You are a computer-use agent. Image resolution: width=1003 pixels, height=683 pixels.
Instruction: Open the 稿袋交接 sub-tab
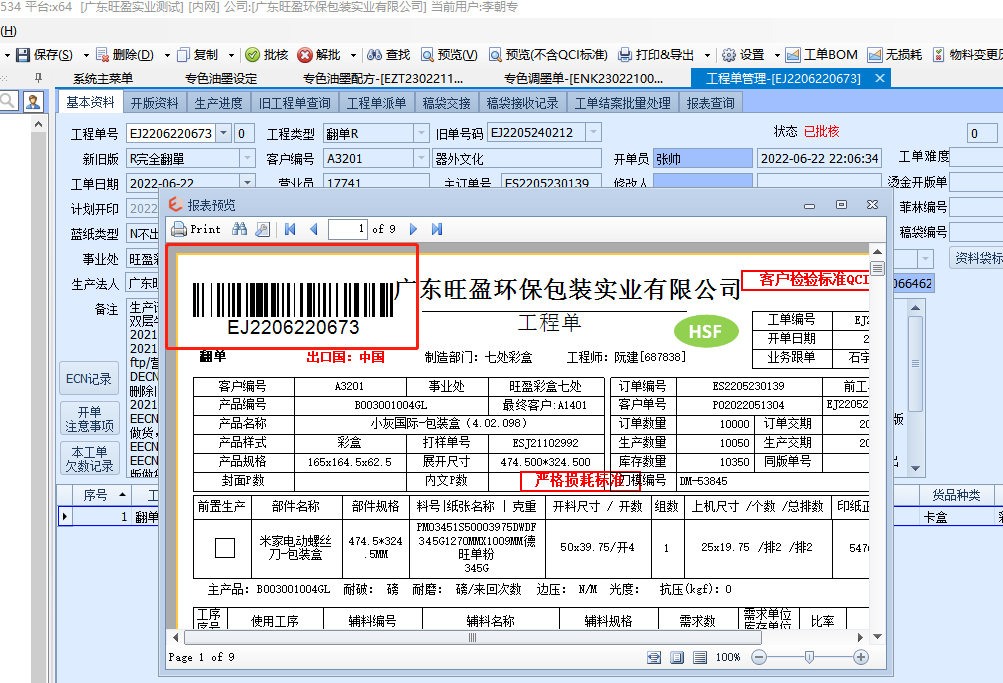(x=446, y=103)
